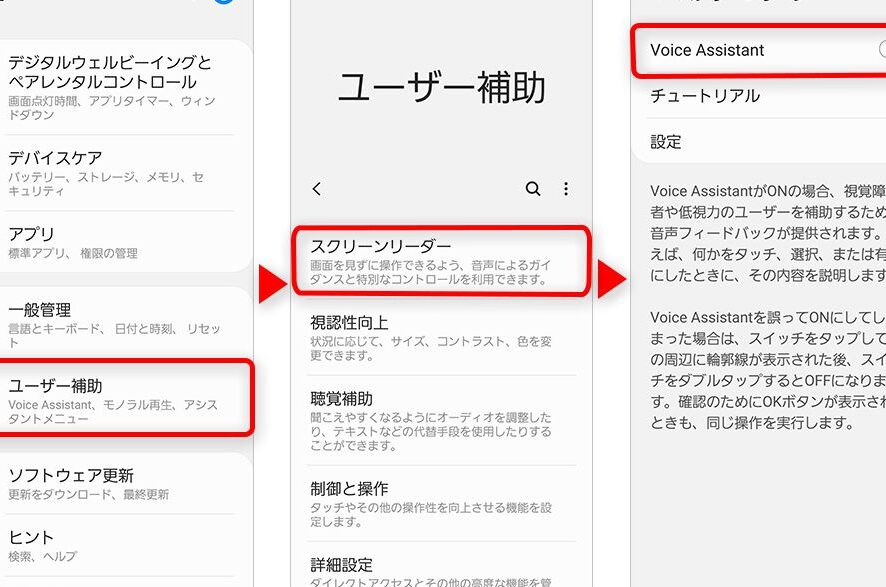Open ソフトウェア更新 entry
The width and height of the screenshot is (886, 587).
121,483
